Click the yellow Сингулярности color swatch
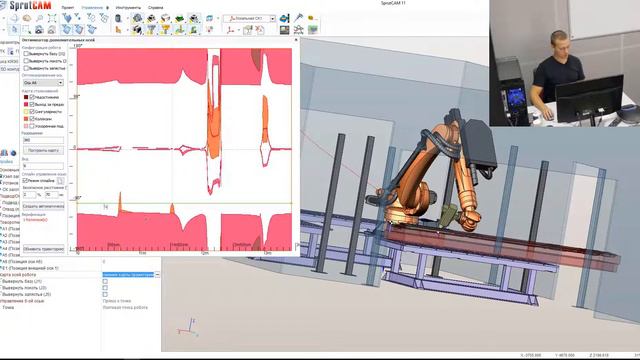640x360 pixels. pos(26,111)
